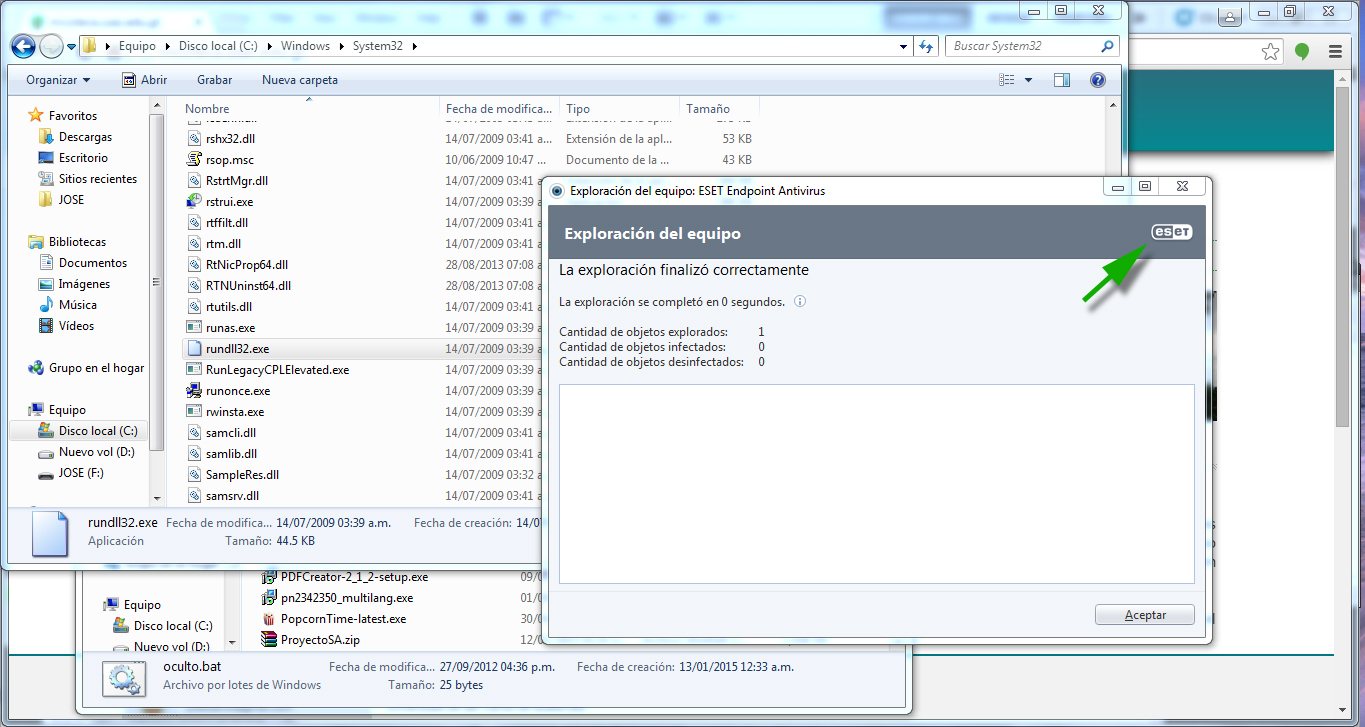The width and height of the screenshot is (1365, 727).
Task: Select the rundll32.exe file in list
Action: click(237, 349)
